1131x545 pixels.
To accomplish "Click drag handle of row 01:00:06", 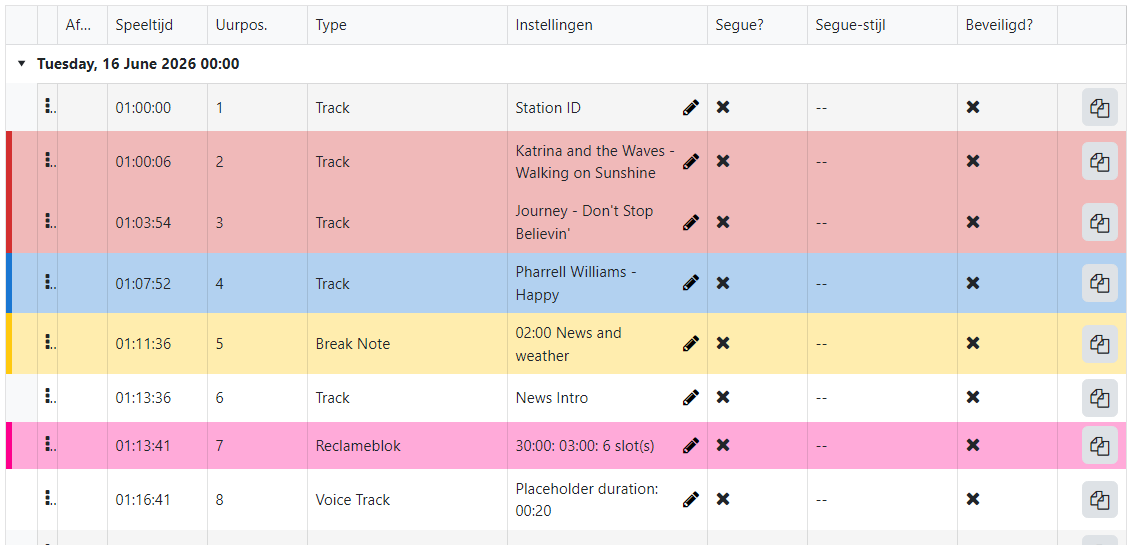I will 48,161.
